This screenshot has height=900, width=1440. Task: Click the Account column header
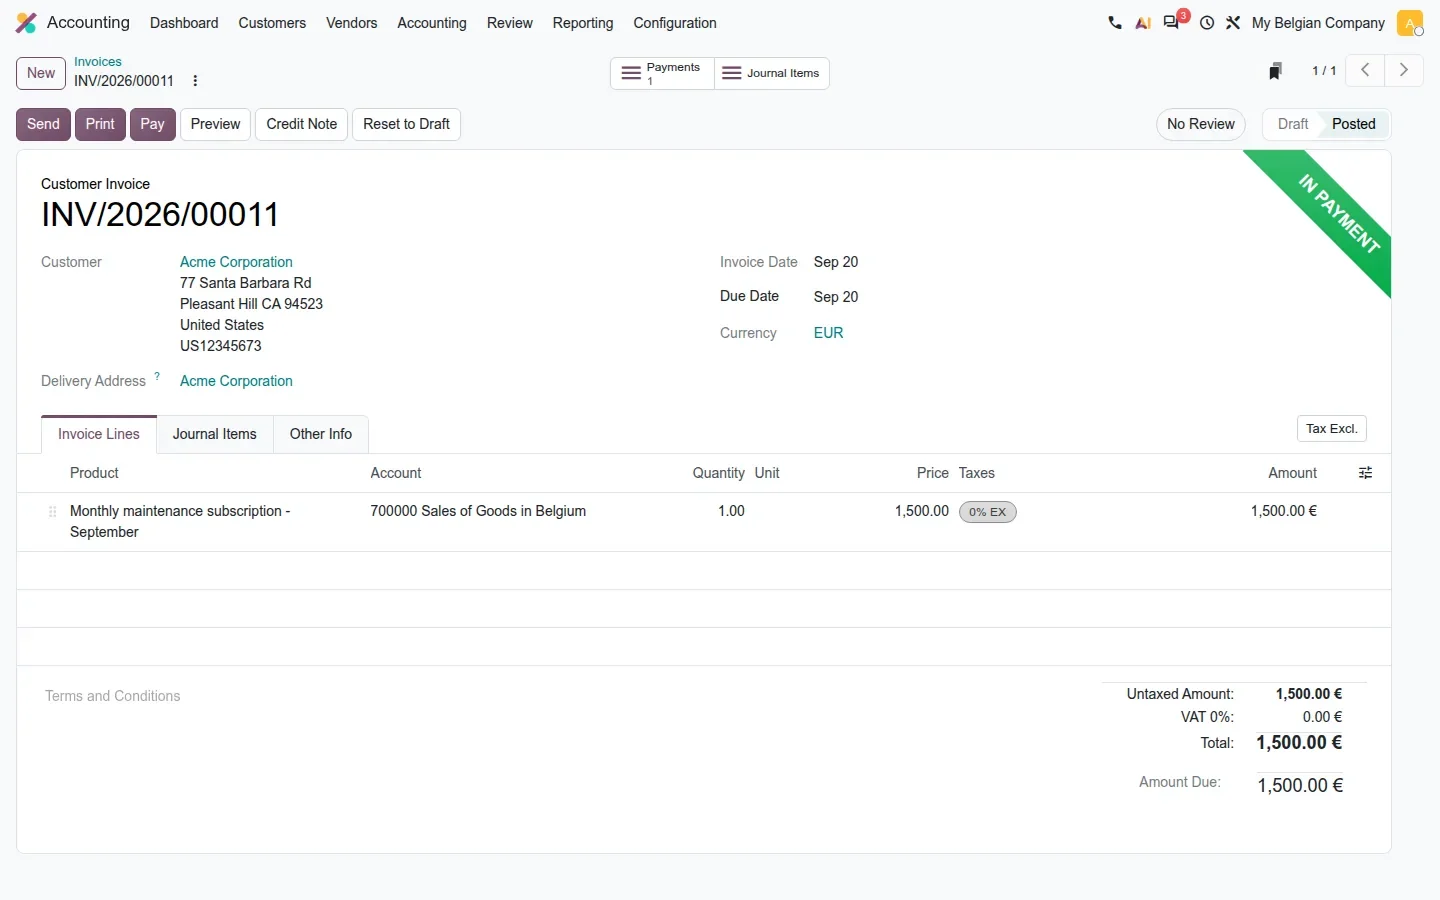(x=396, y=473)
